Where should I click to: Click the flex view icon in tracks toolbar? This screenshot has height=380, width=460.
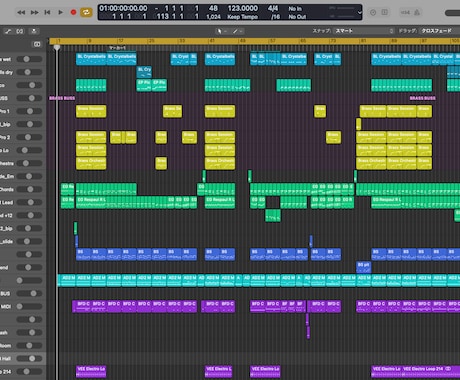pyautogui.click(x=20, y=31)
